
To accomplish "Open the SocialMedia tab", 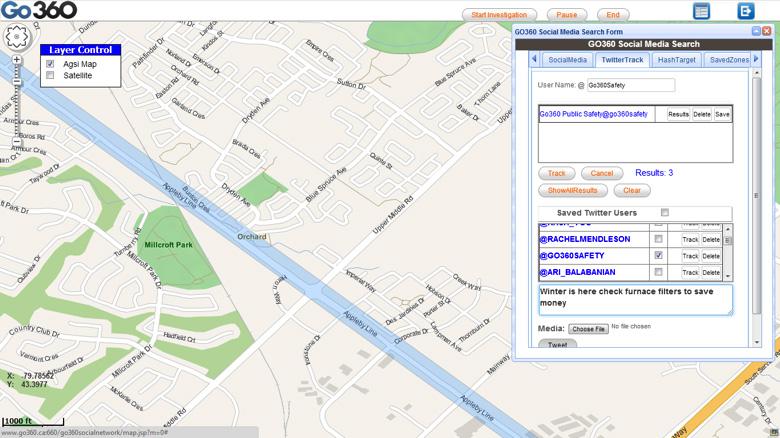I will coord(567,60).
